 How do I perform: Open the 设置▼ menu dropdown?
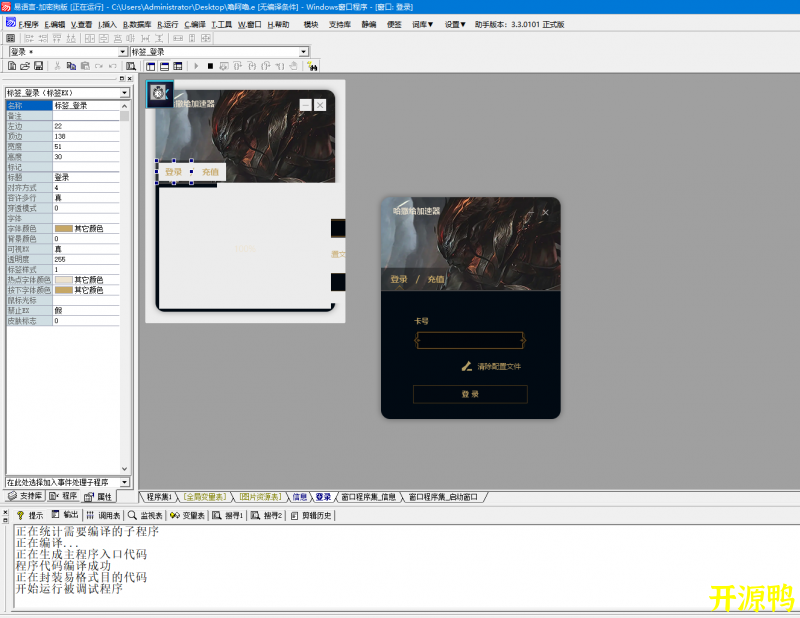pos(455,24)
